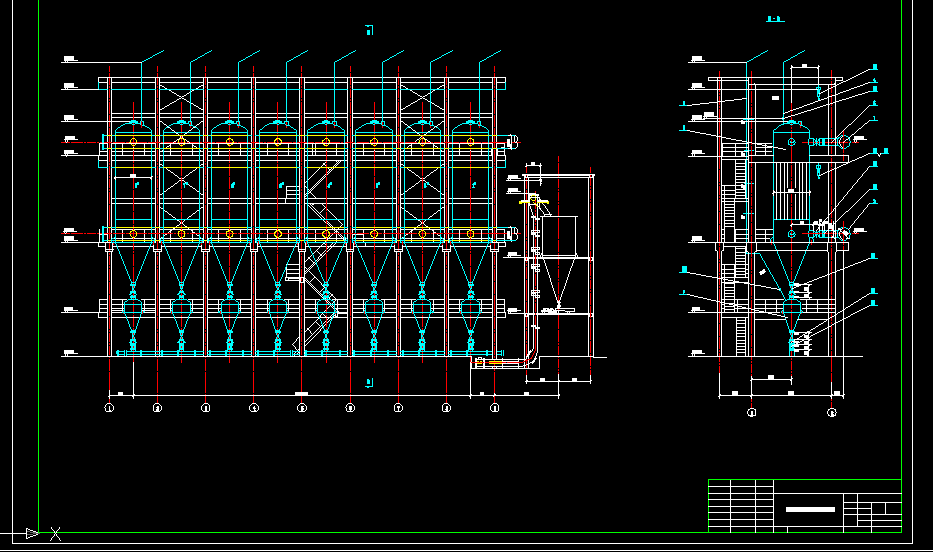The width and height of the screenshot is (933, 552).
Task: Pick the right grid bubble under side view
Action: click(x=832, y=412)
